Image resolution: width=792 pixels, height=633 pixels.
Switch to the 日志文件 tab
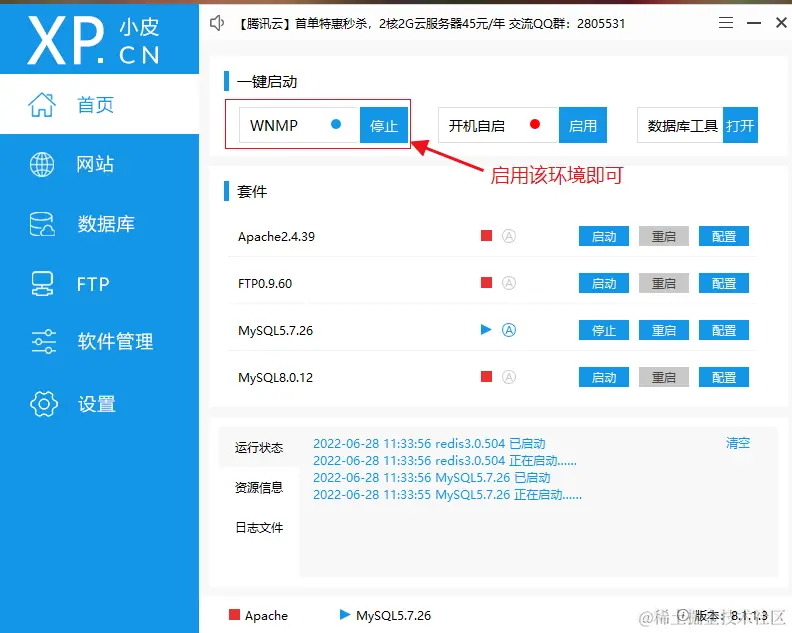coord(259,527)
